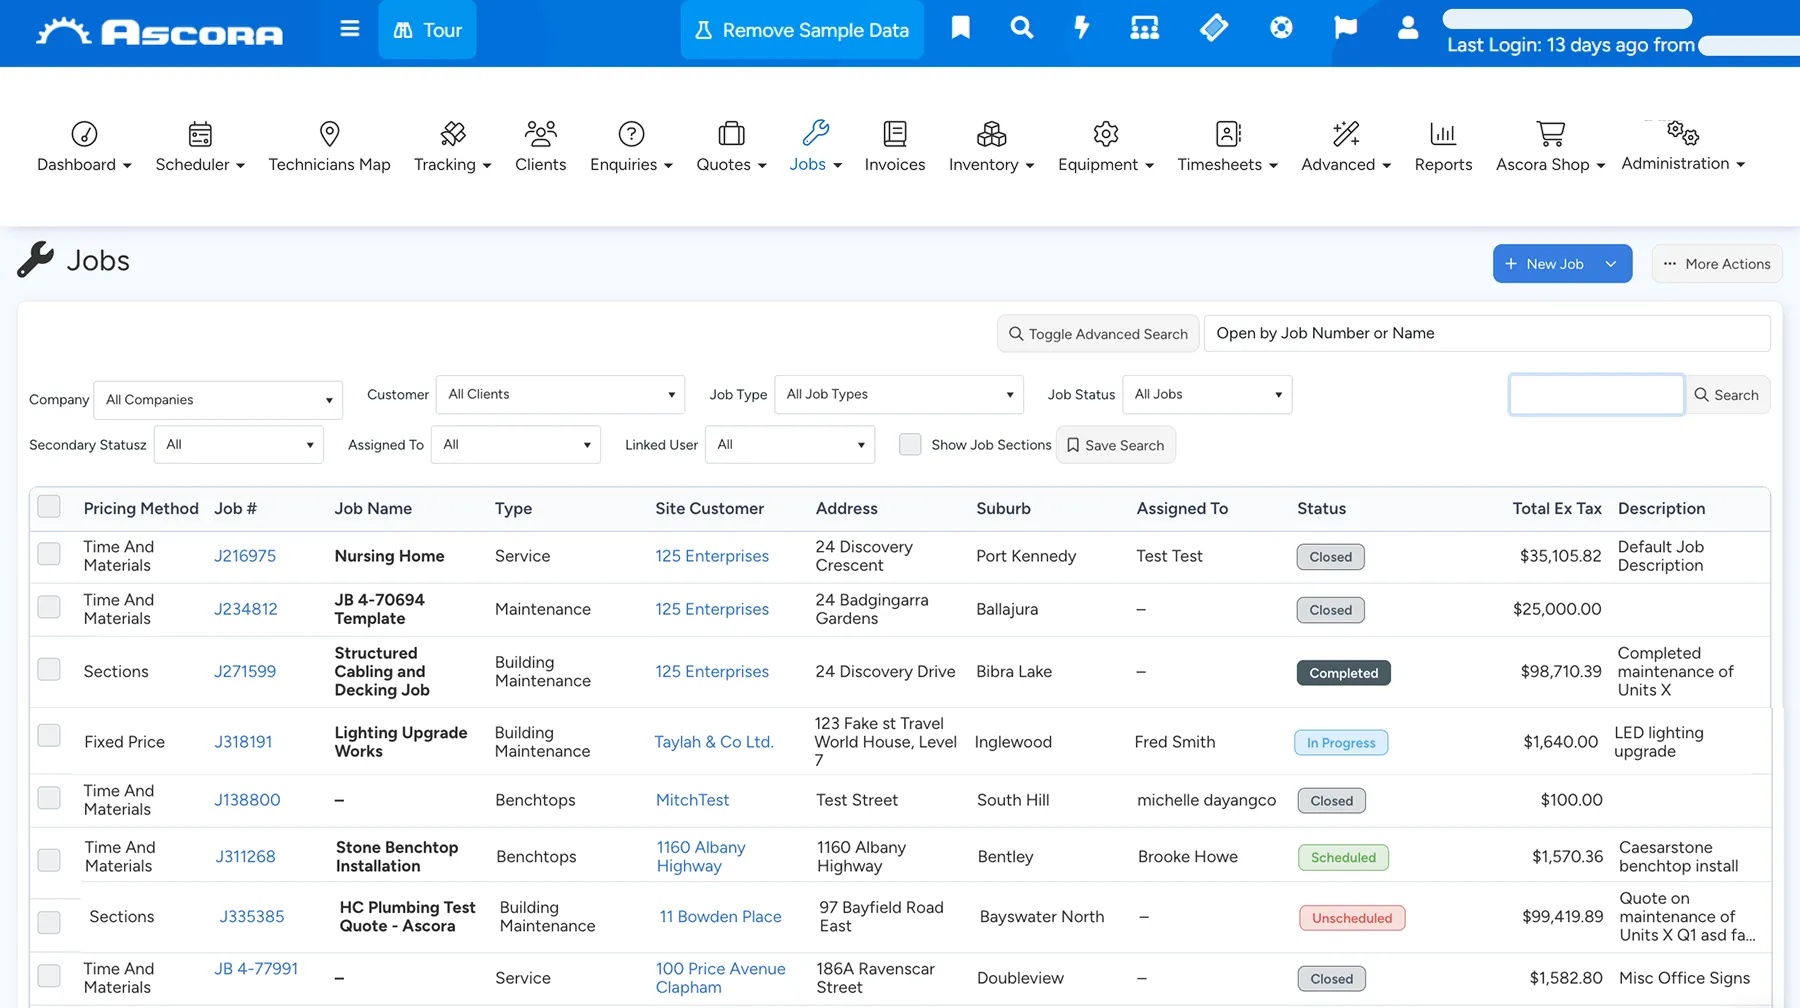Open the Equipment gear menu
The width and height of the screenshot is (1800, 1008).
click(x=1105, y=147)
